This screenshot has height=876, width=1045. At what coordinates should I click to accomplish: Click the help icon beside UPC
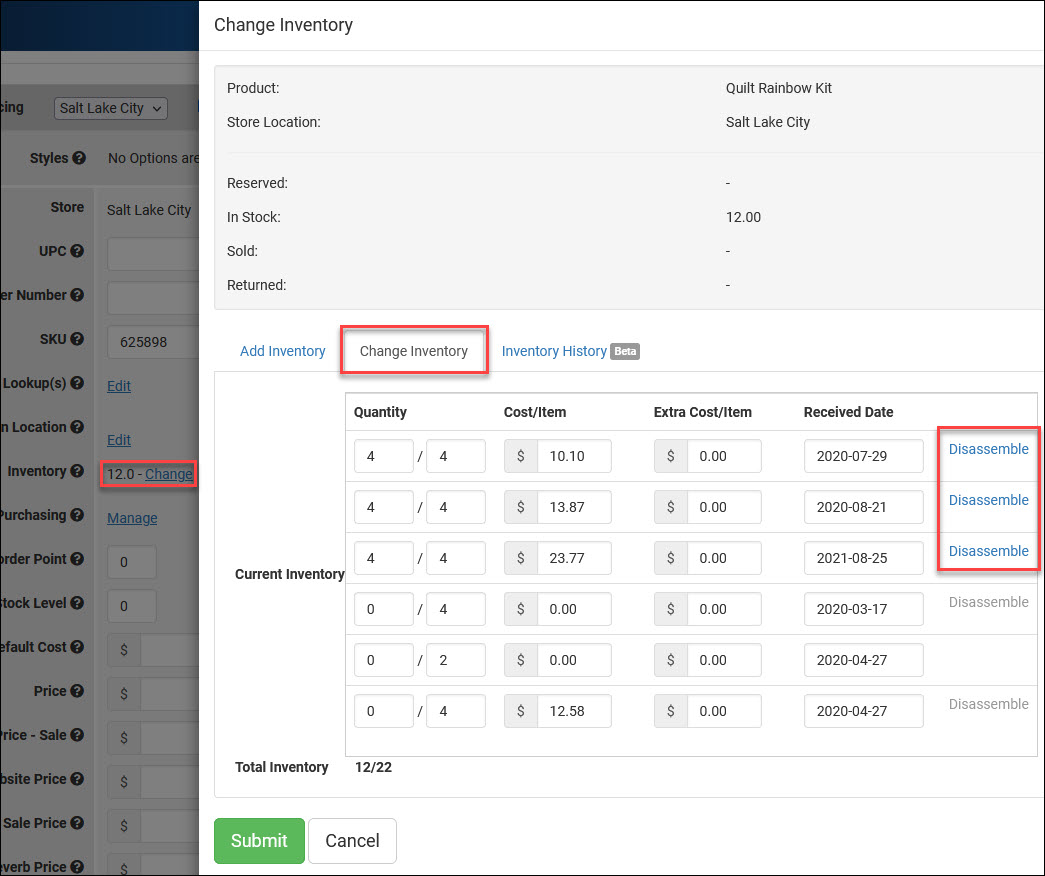[76, 251]
